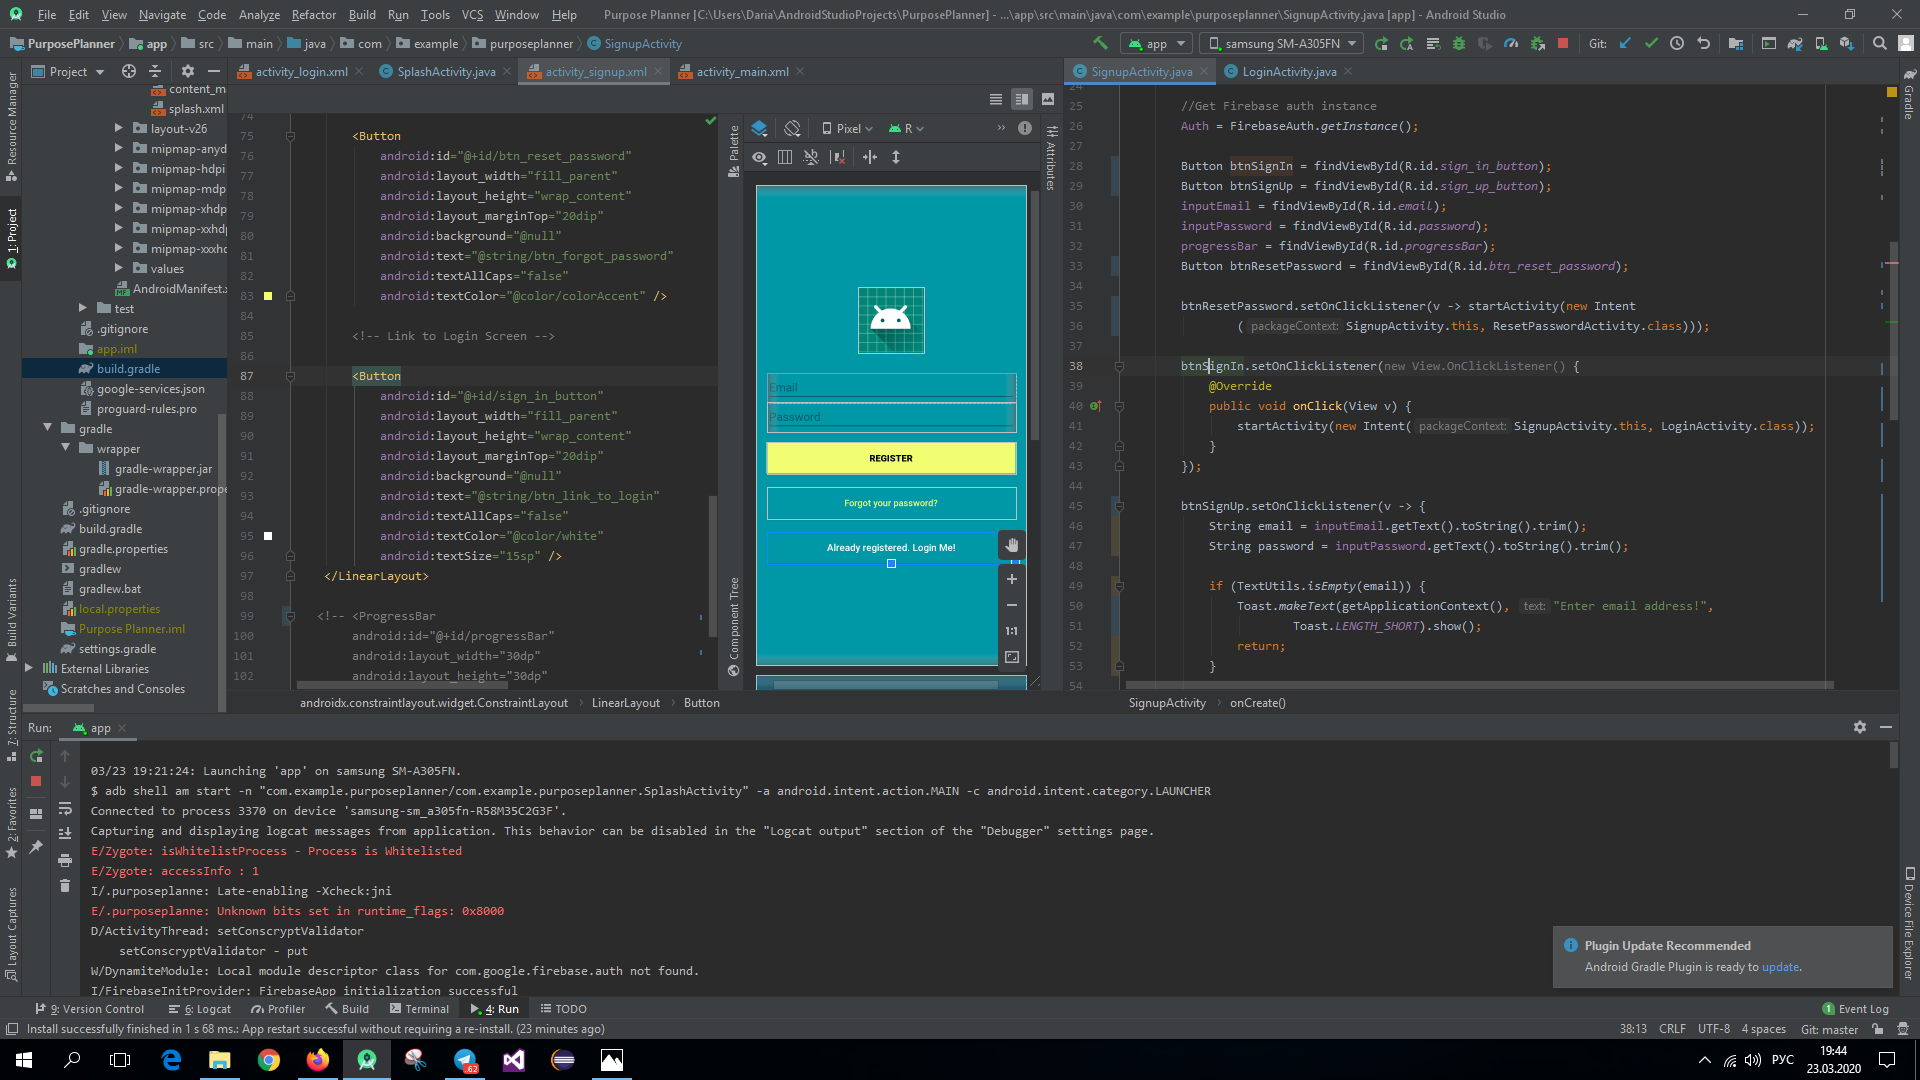Switch editor to Code-only view mode
The image size is (1920, 1080).
996,99
